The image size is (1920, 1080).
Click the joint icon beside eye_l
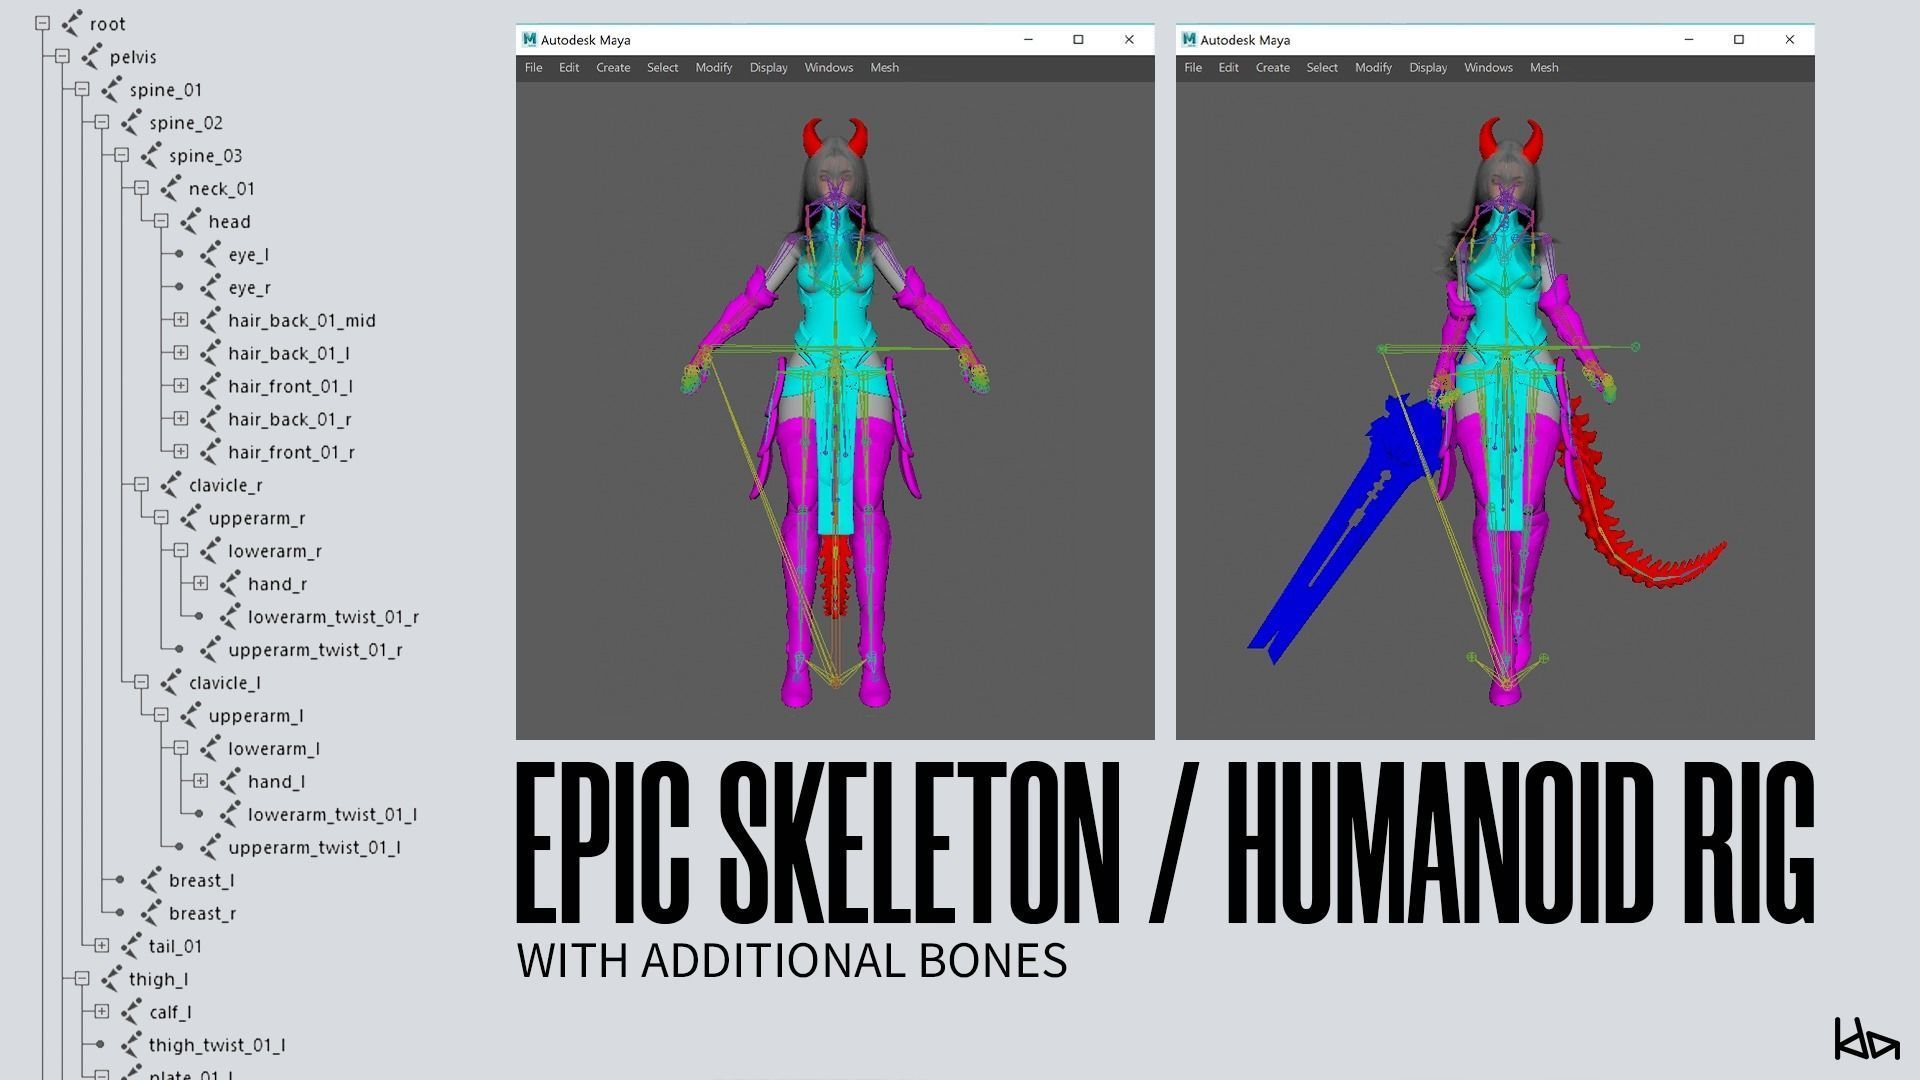click(x=210, y=254)
